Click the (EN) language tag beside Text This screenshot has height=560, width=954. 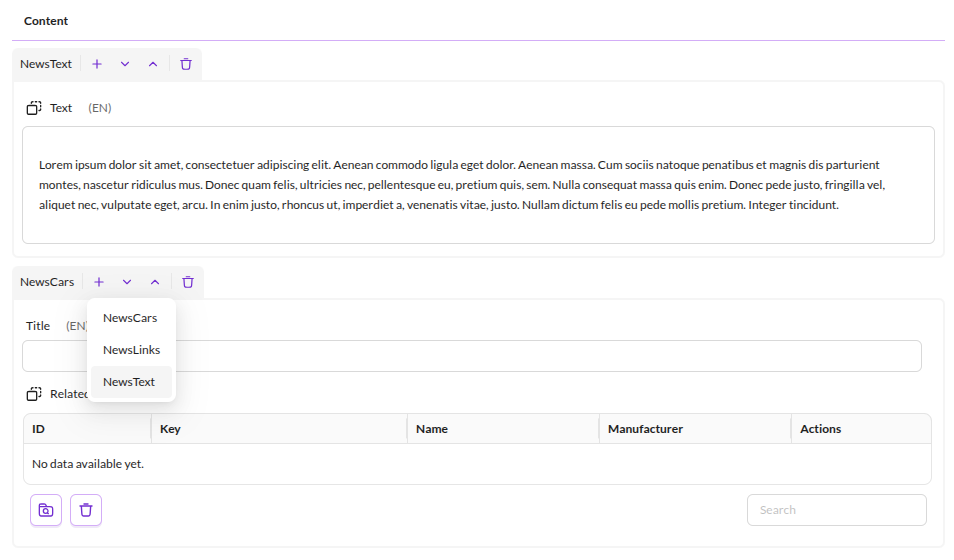[x=100, y=108]
